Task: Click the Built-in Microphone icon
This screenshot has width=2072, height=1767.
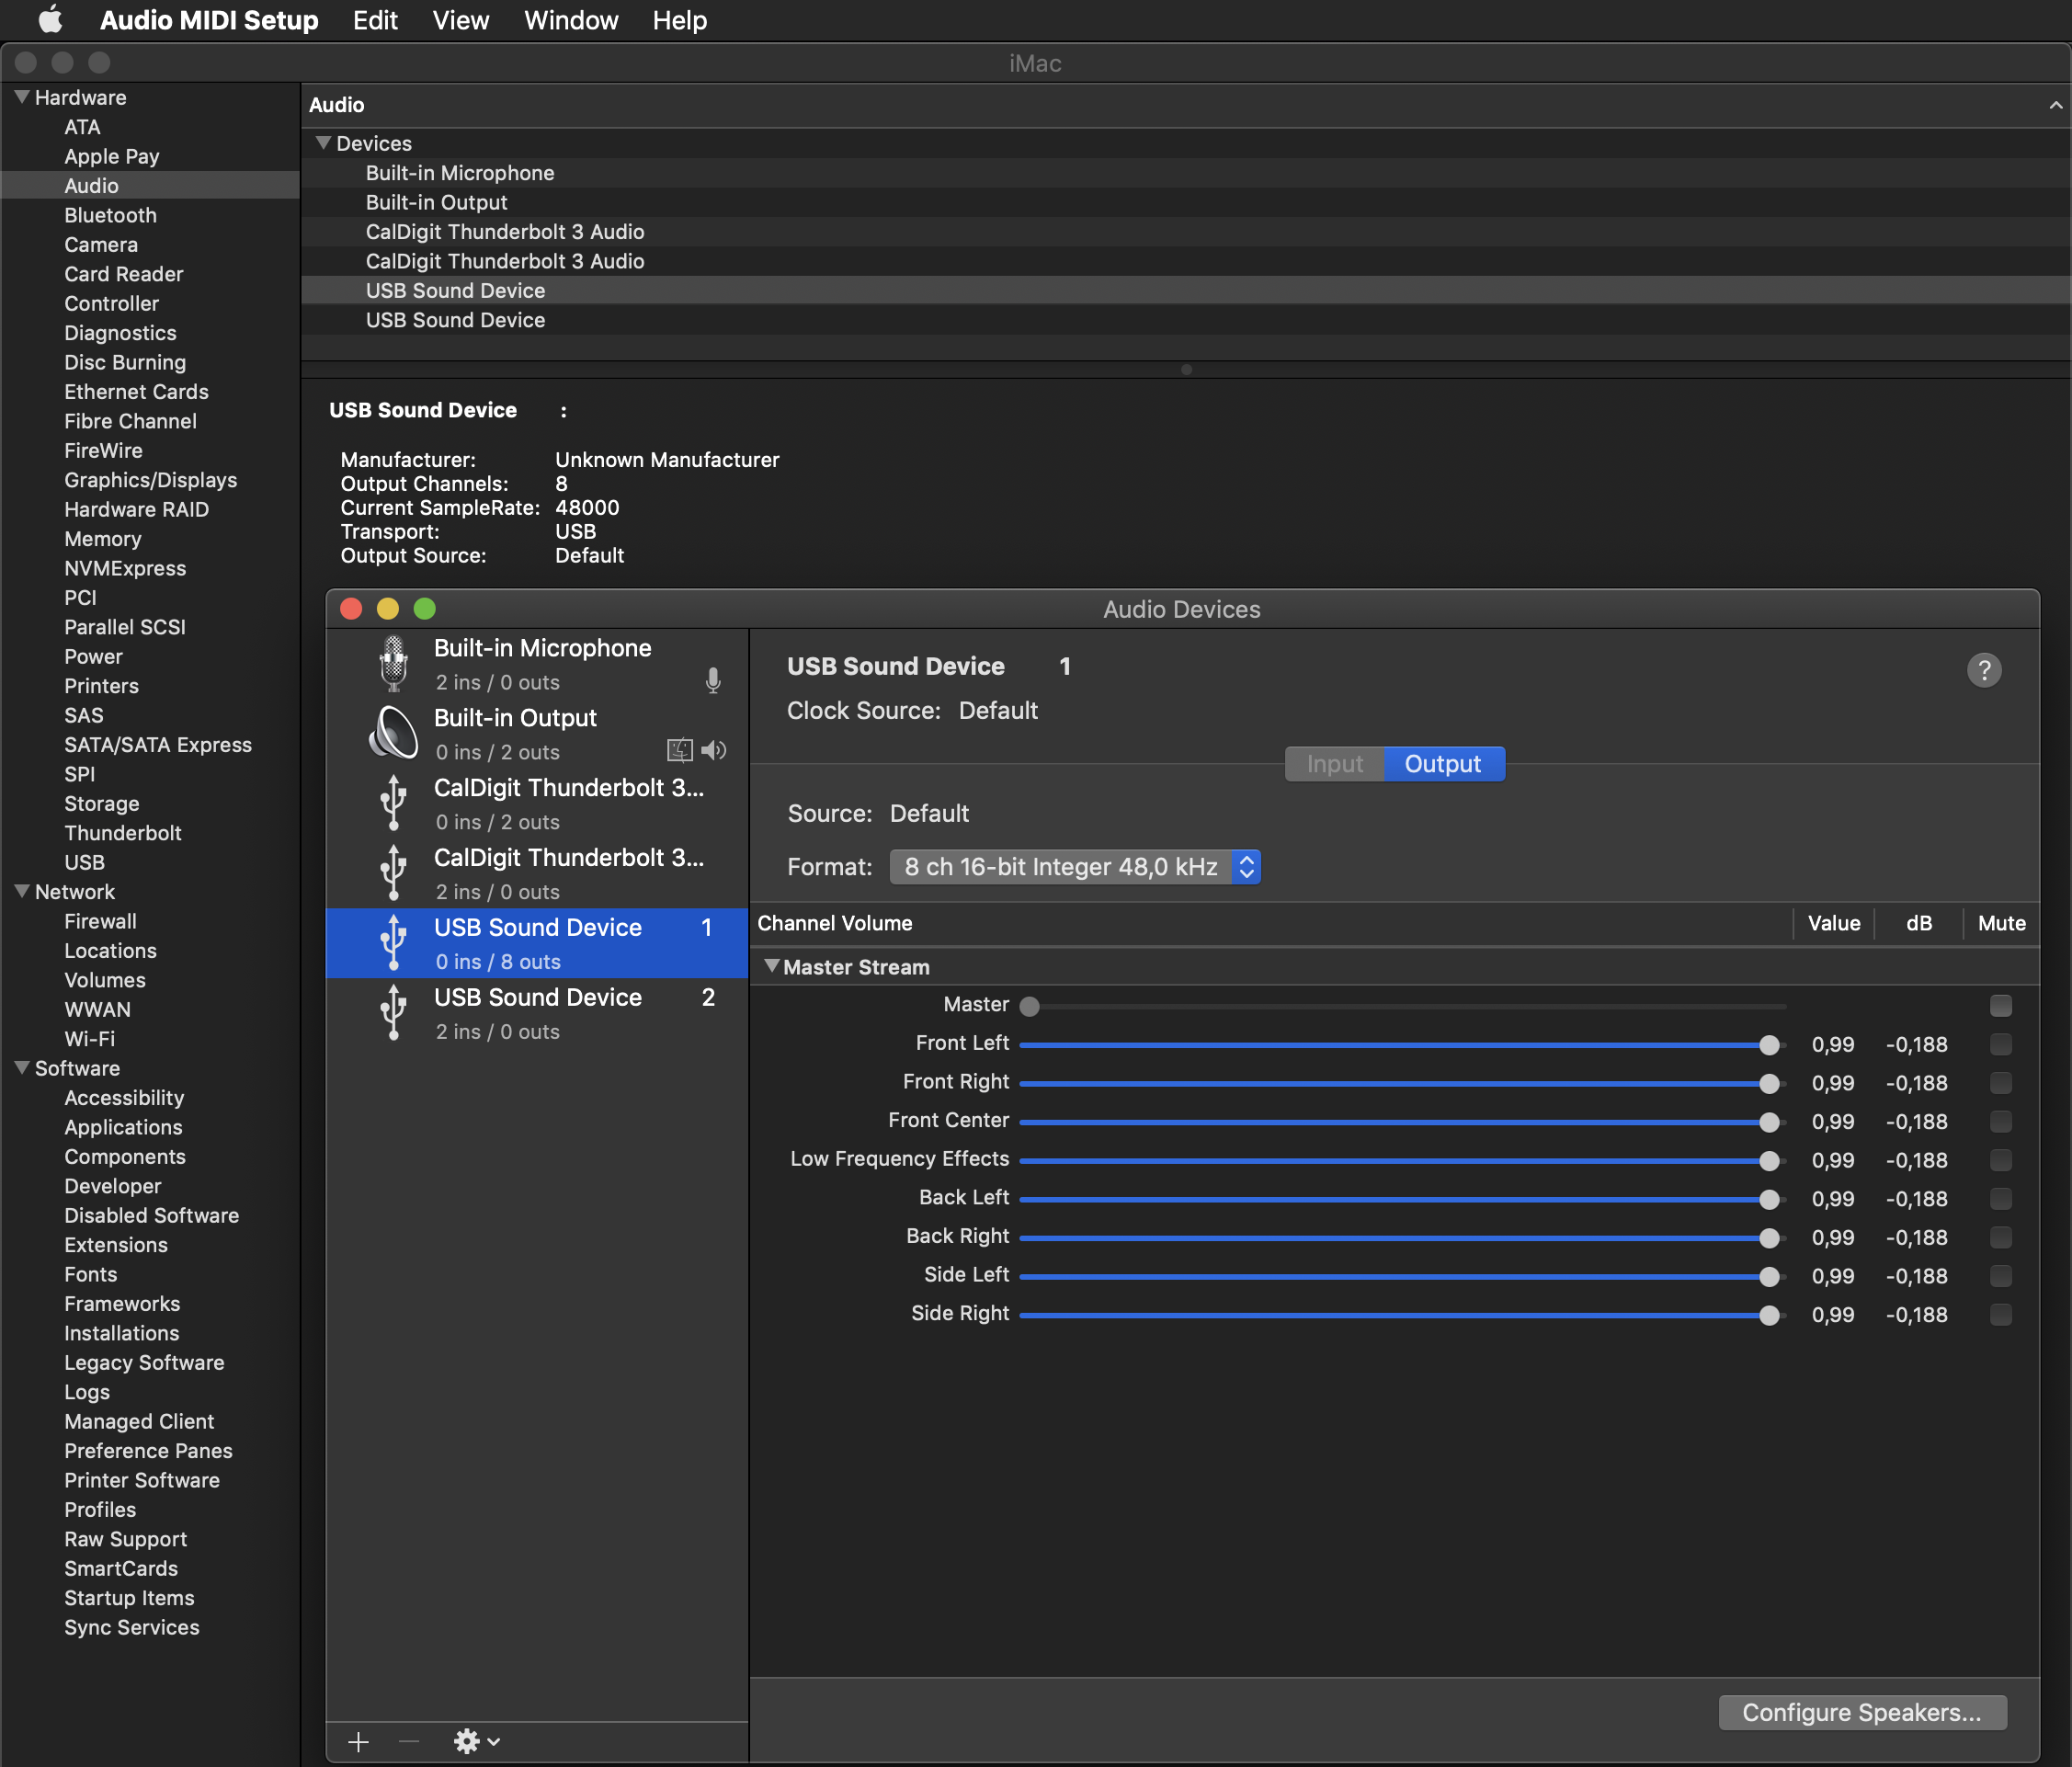Action: [x=394, y=664]
